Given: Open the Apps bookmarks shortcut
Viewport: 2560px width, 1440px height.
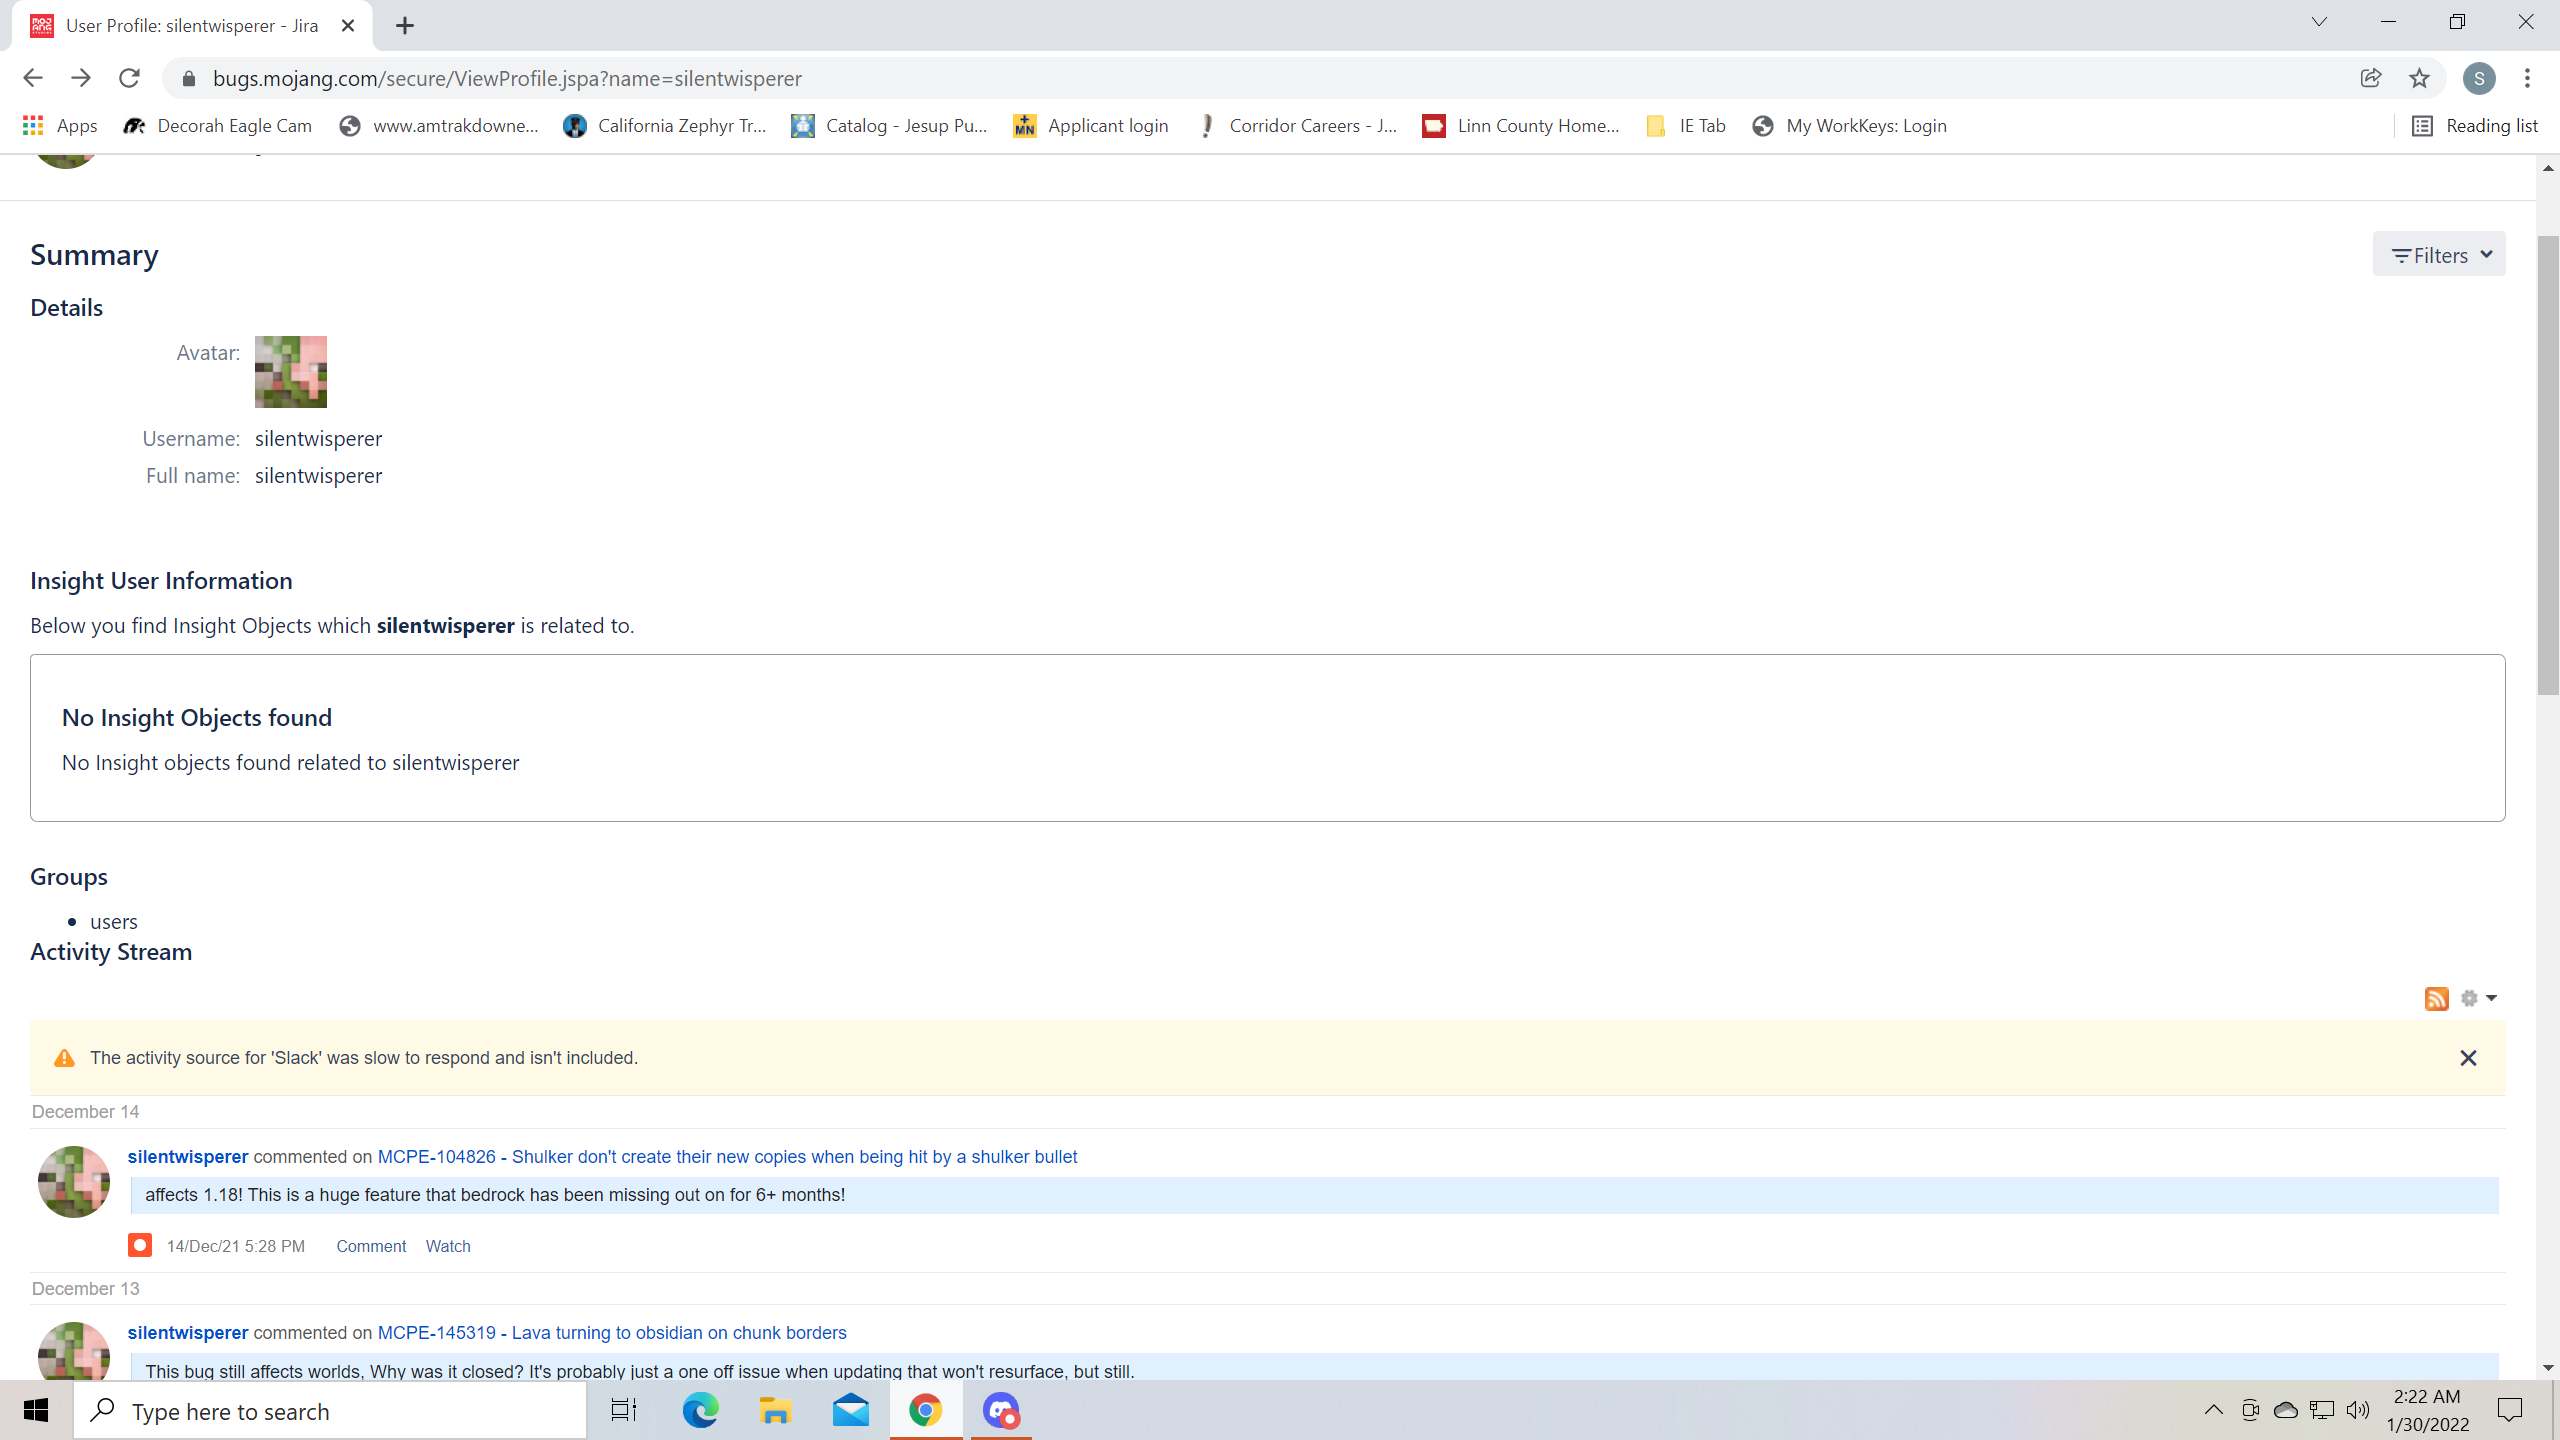Looking at the screenshot, I should [x=60, y=126].
